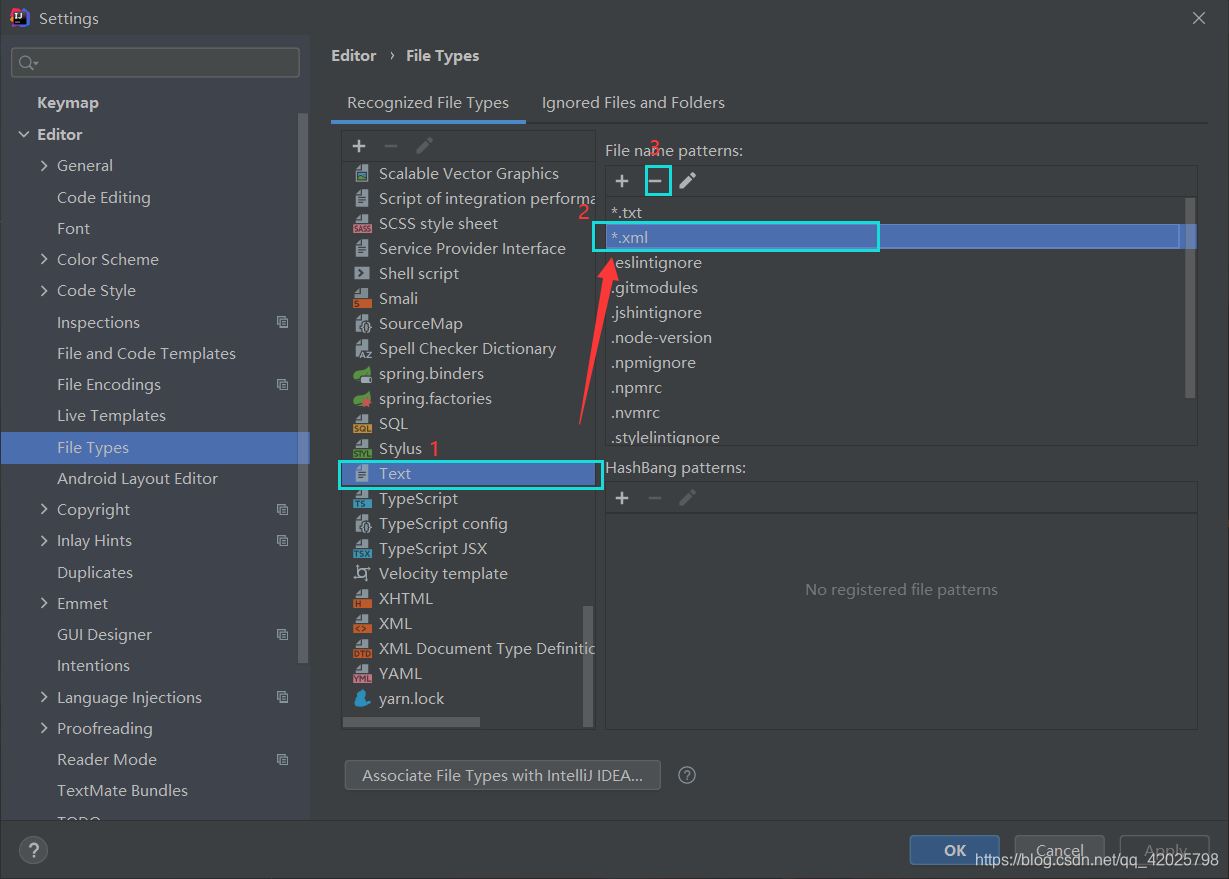Open Live Templates settings

pos(111,416)
